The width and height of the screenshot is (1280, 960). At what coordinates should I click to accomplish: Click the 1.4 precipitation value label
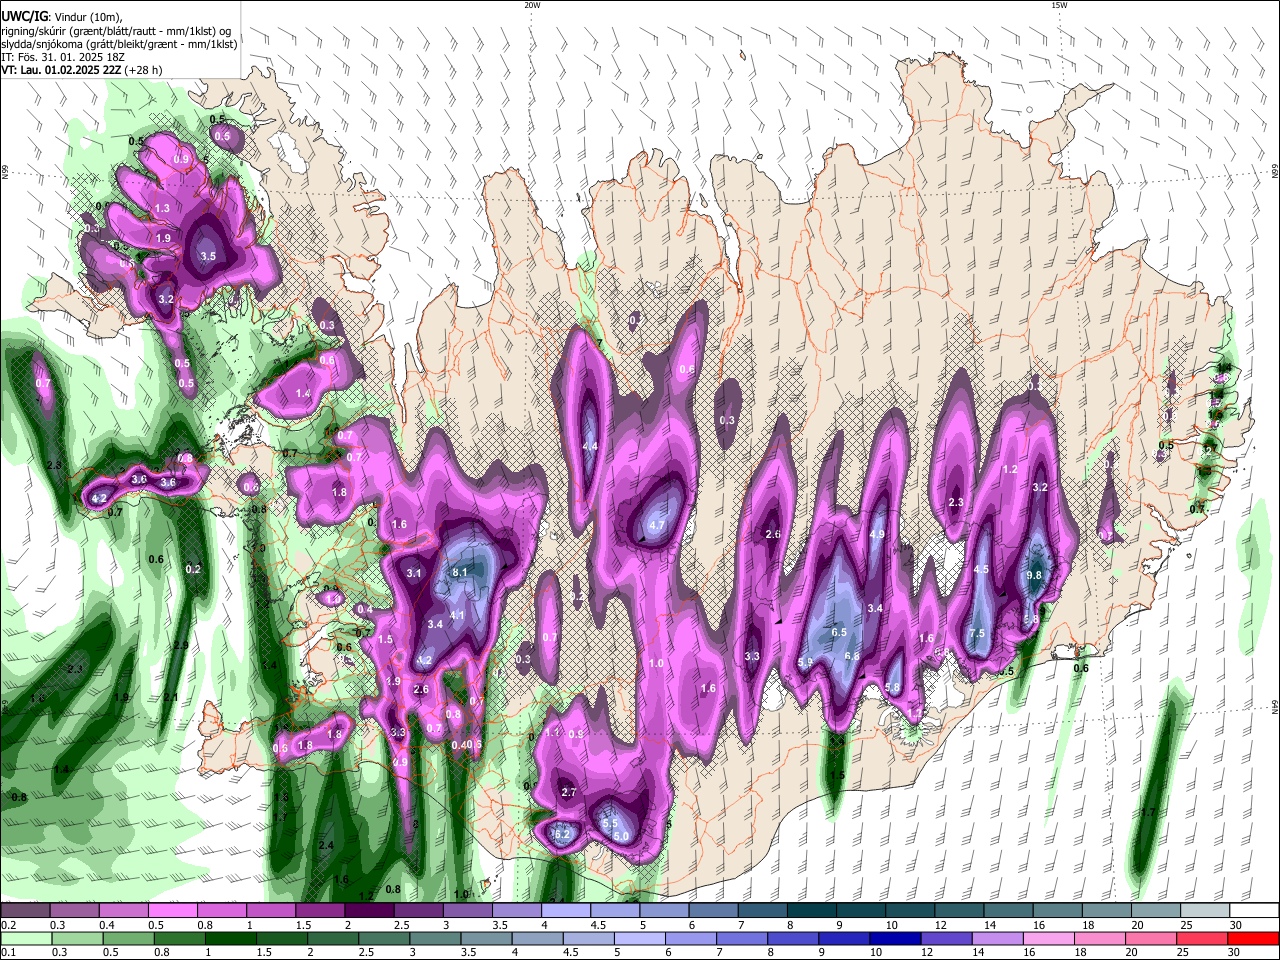303,394
